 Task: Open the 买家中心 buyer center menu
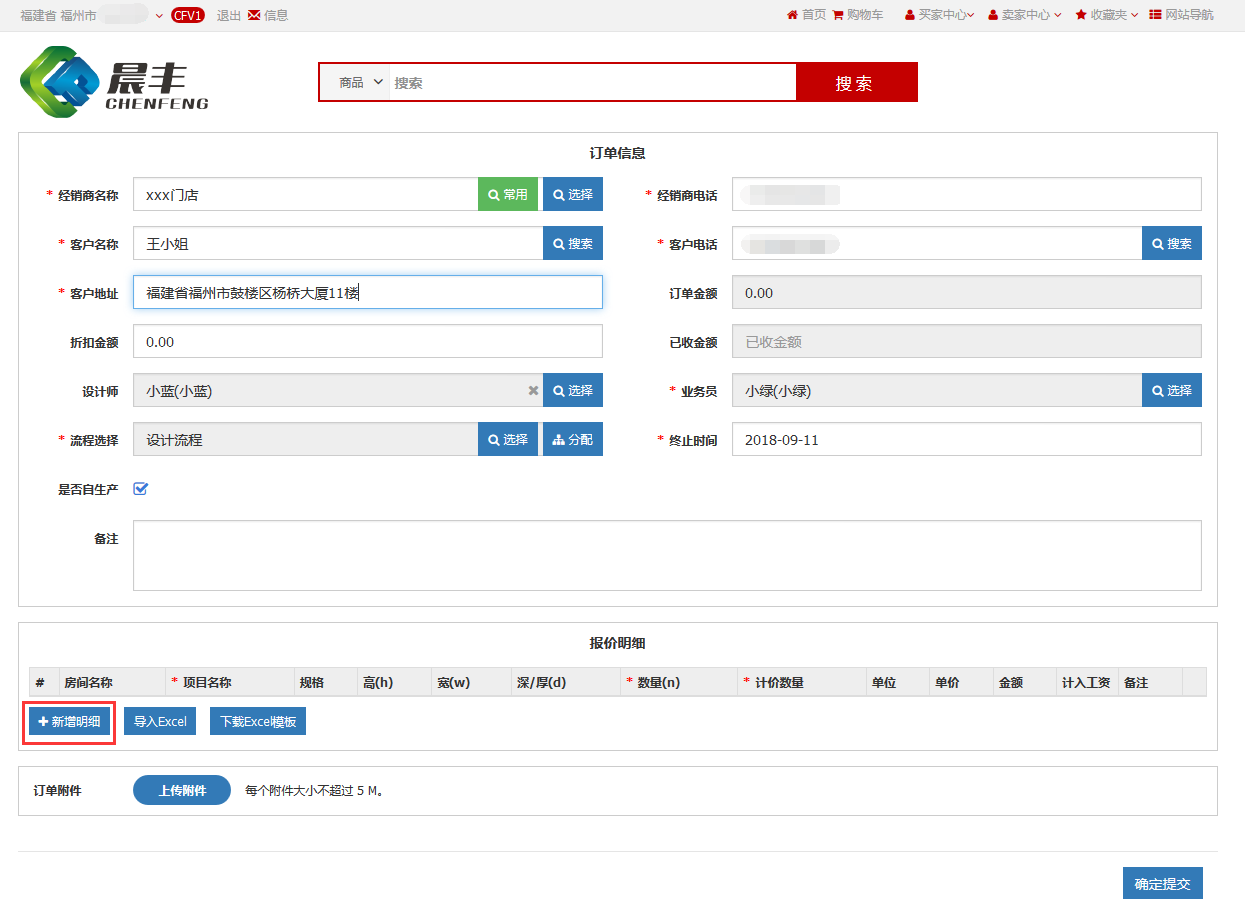pyautogui.click(x=939, y=15)
